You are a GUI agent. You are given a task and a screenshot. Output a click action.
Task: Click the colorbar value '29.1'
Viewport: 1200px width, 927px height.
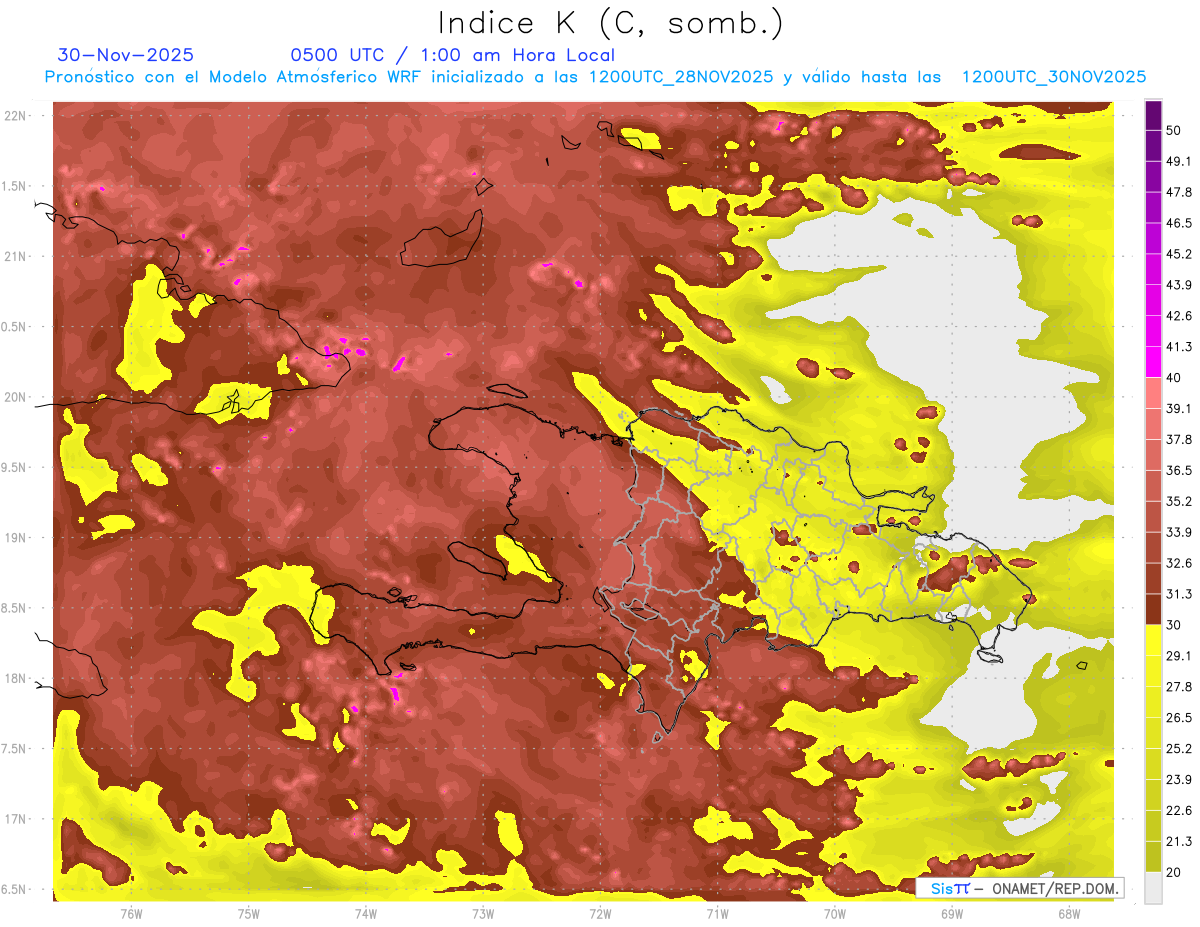(x=1179, y=656)
